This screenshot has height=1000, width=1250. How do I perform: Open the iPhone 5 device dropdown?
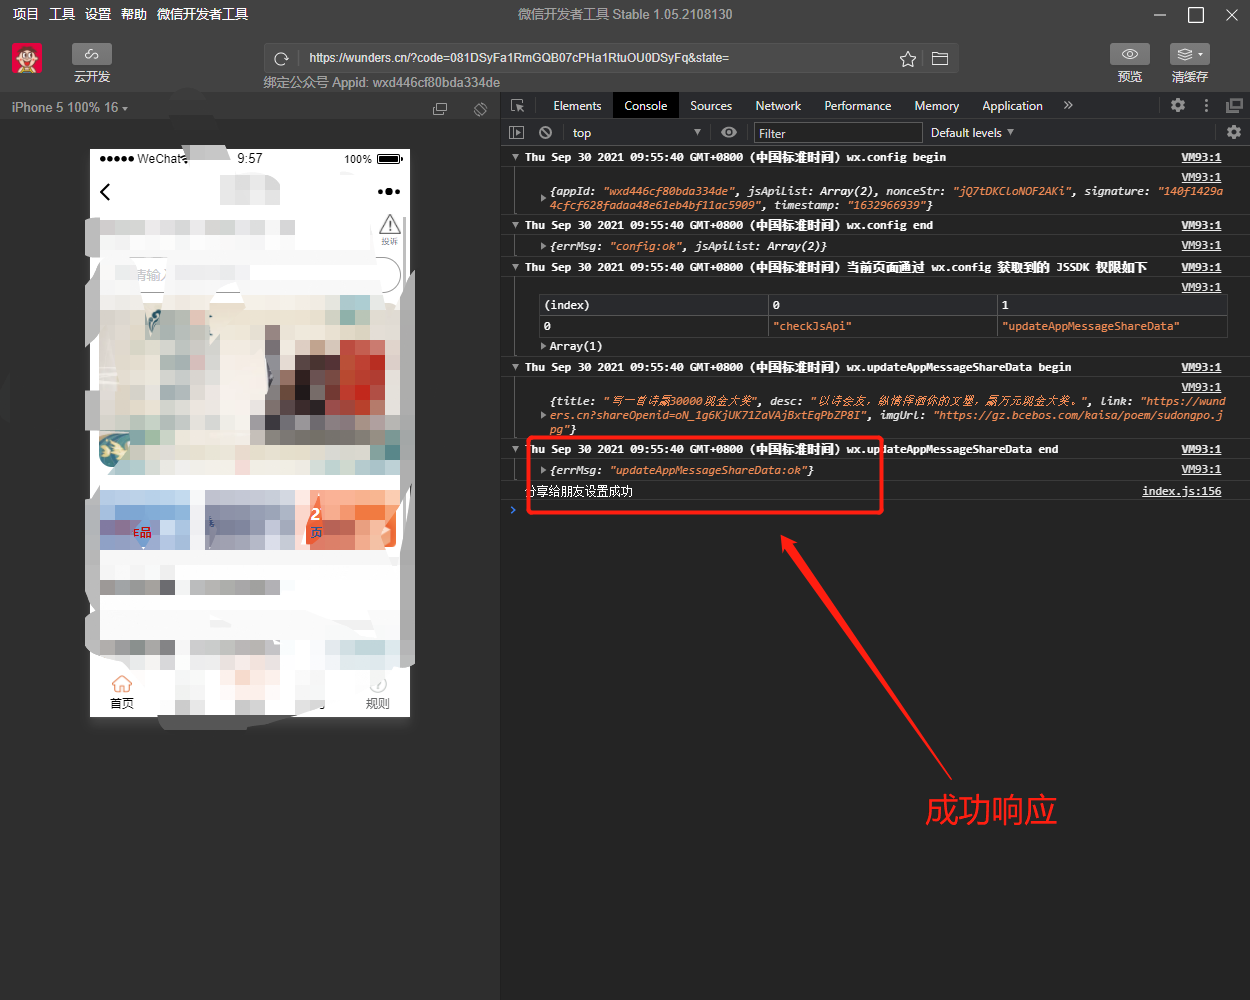click(70, 107)
